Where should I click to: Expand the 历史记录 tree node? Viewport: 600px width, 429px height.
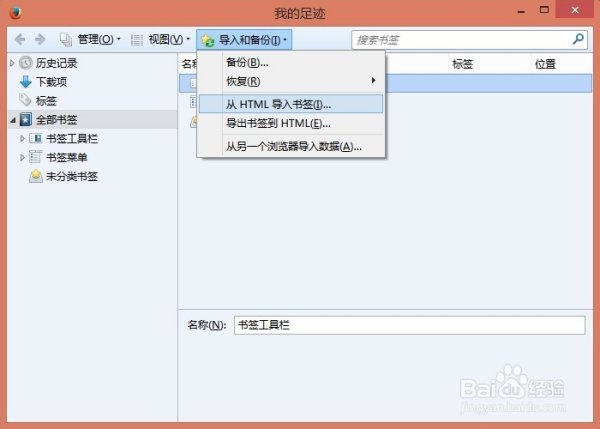pyautogui.click(x=12, y=63)
